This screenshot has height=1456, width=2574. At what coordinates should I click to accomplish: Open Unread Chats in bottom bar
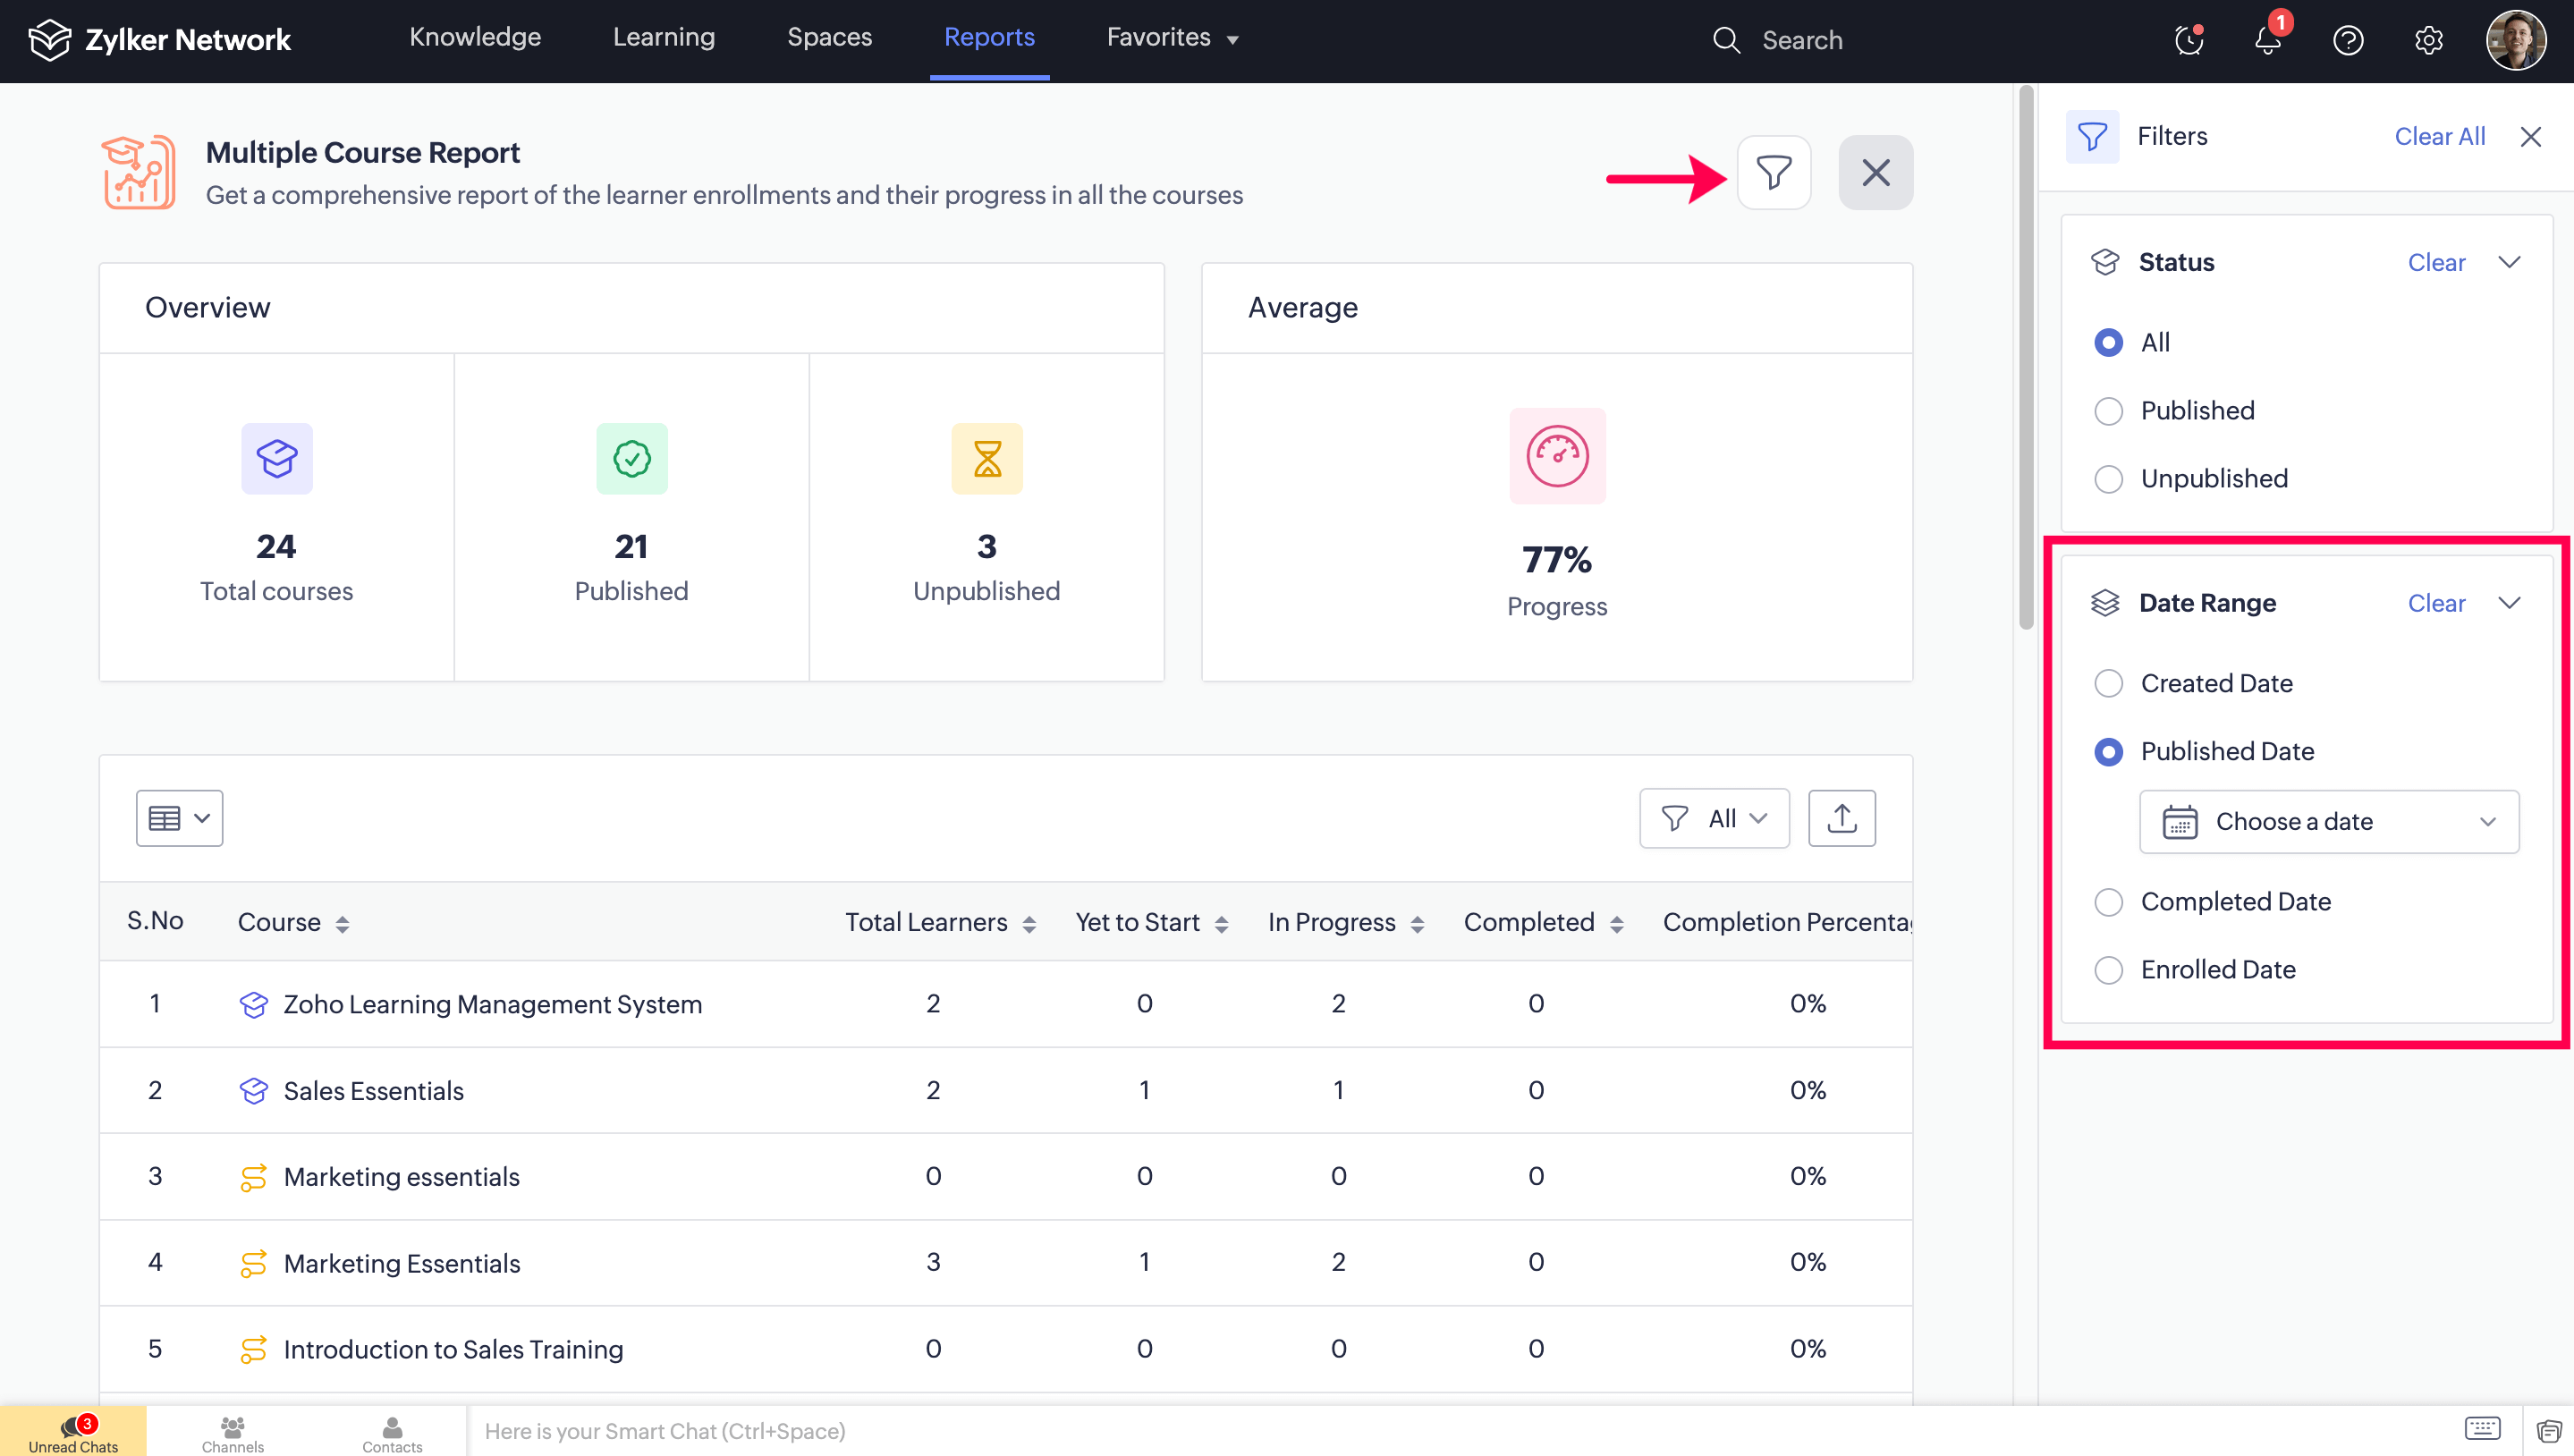(73, 1432)
